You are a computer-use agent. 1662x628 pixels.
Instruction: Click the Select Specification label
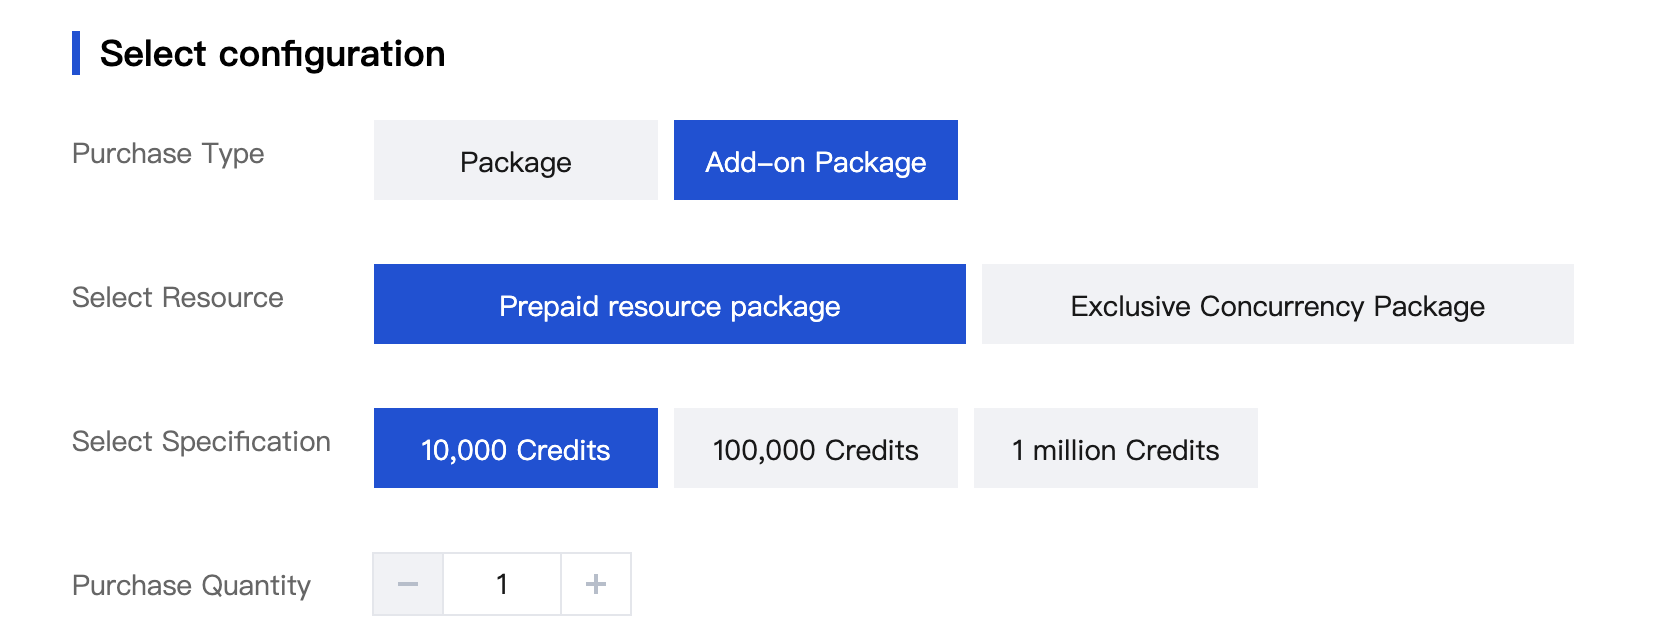[x=201, y=442]
